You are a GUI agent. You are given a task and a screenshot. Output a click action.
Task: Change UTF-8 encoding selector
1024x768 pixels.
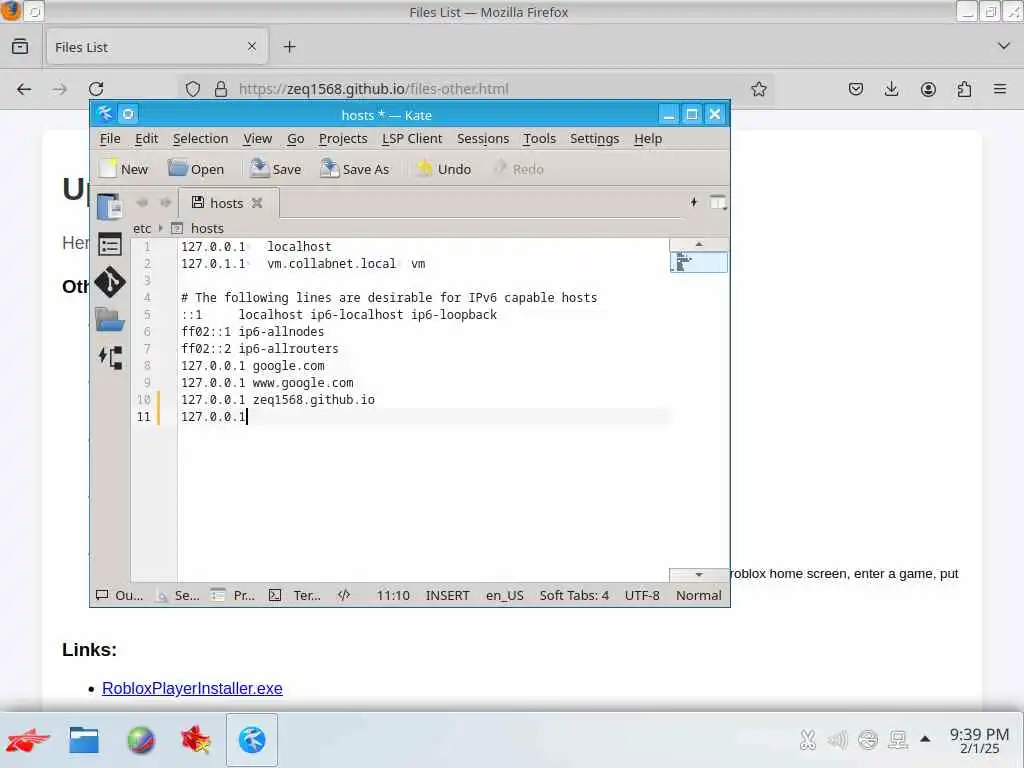(x=642, y=596)
